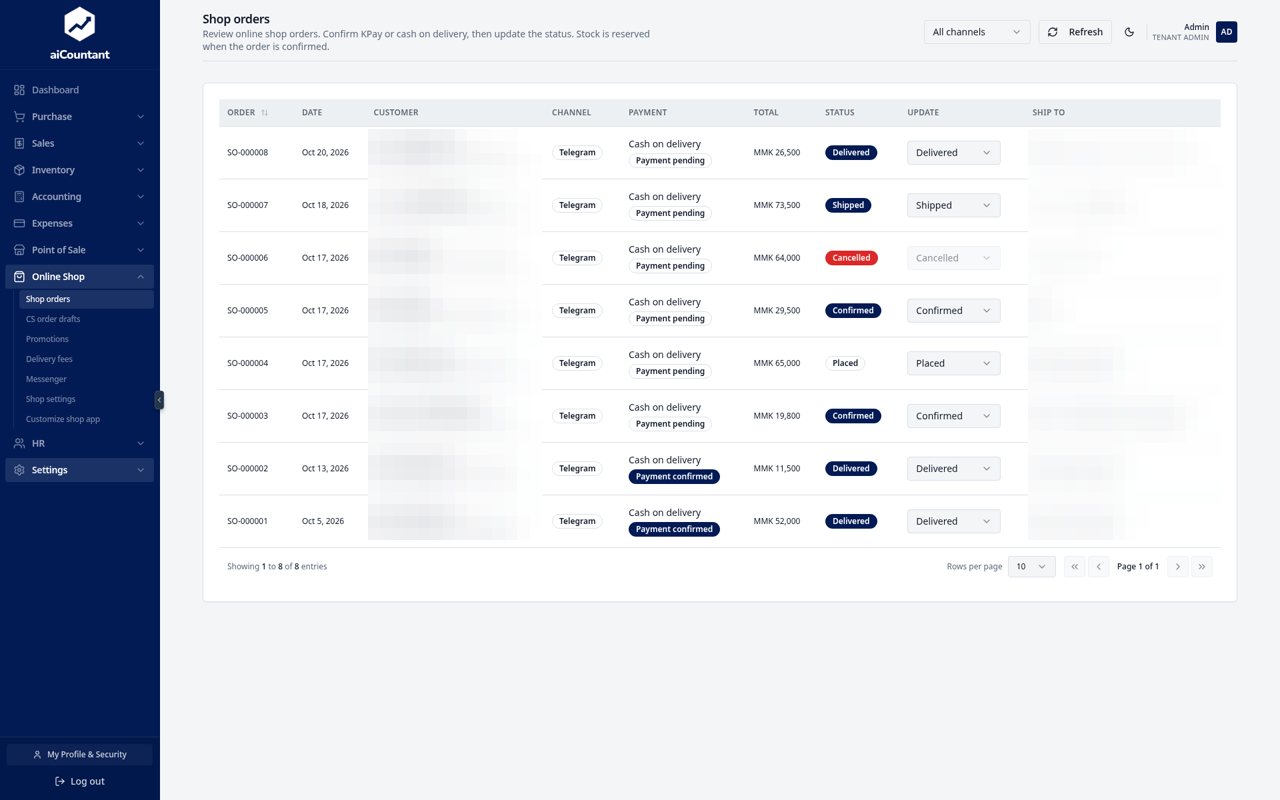
Task: Jump to the last page of orders
Action: coord(1202,567)
